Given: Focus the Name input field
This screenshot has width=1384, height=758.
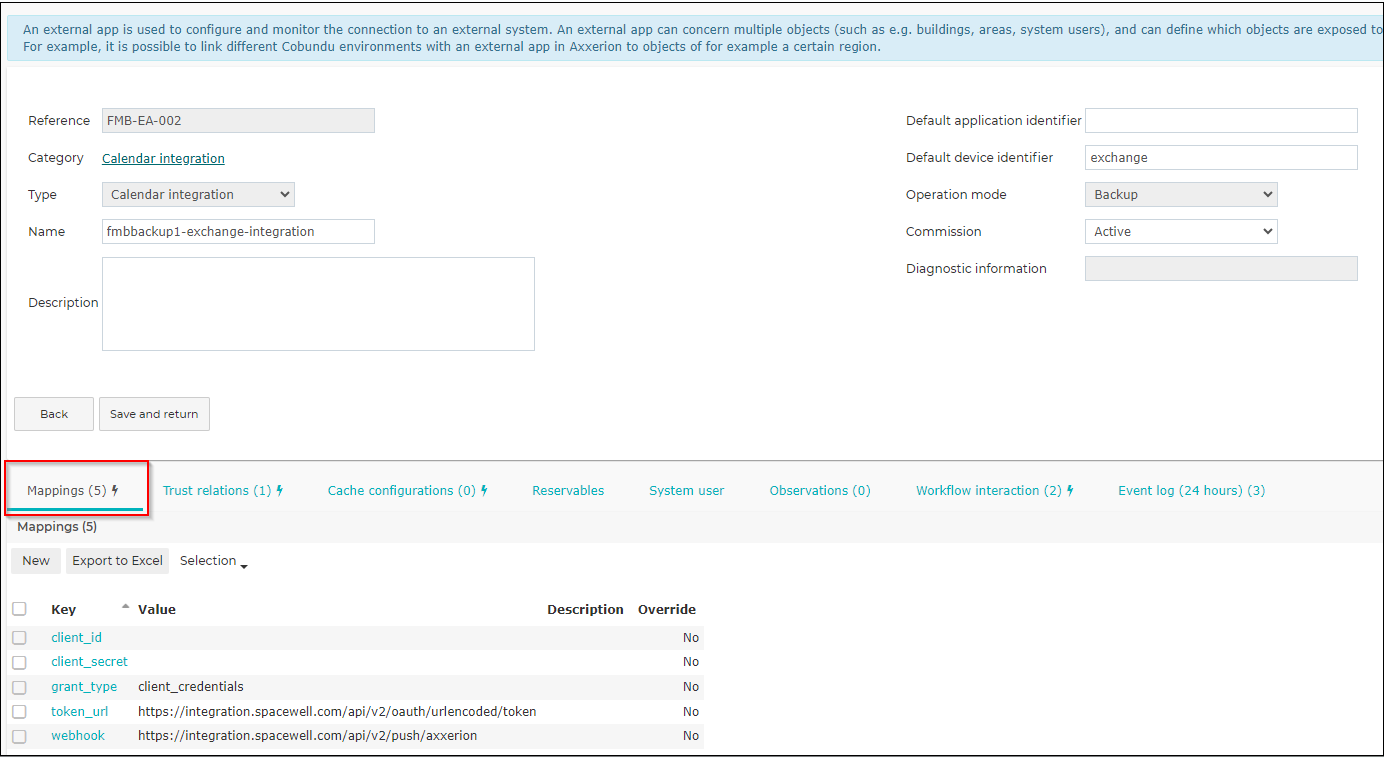Looking at the screenshot, I should tap(238, 231).
